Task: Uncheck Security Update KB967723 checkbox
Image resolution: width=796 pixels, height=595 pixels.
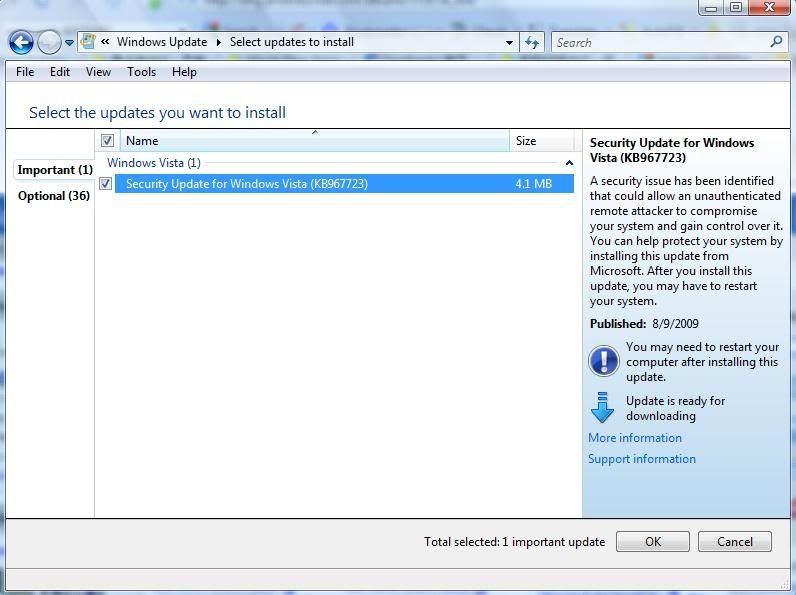Action: pos(106,183)
